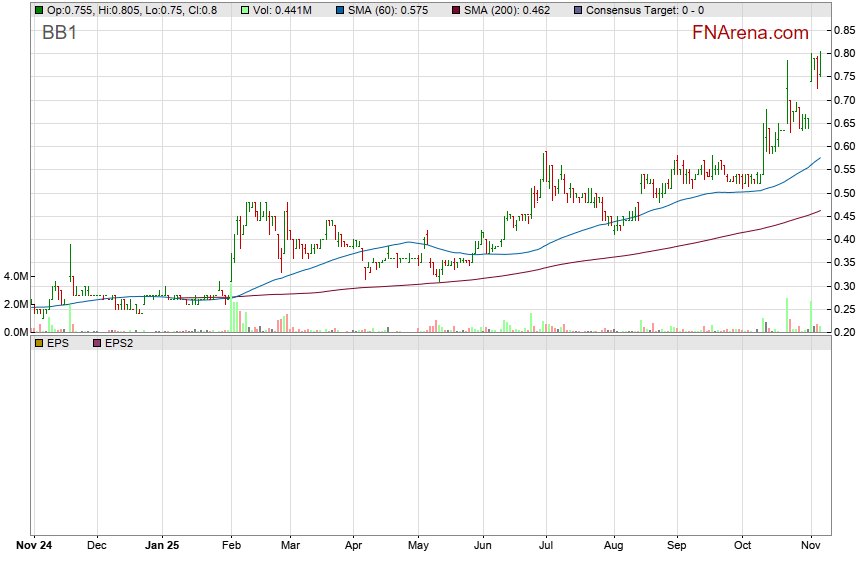
Task: Click the Consensus Target: 0 - 0 label
Action: click(x=644, y=10)
